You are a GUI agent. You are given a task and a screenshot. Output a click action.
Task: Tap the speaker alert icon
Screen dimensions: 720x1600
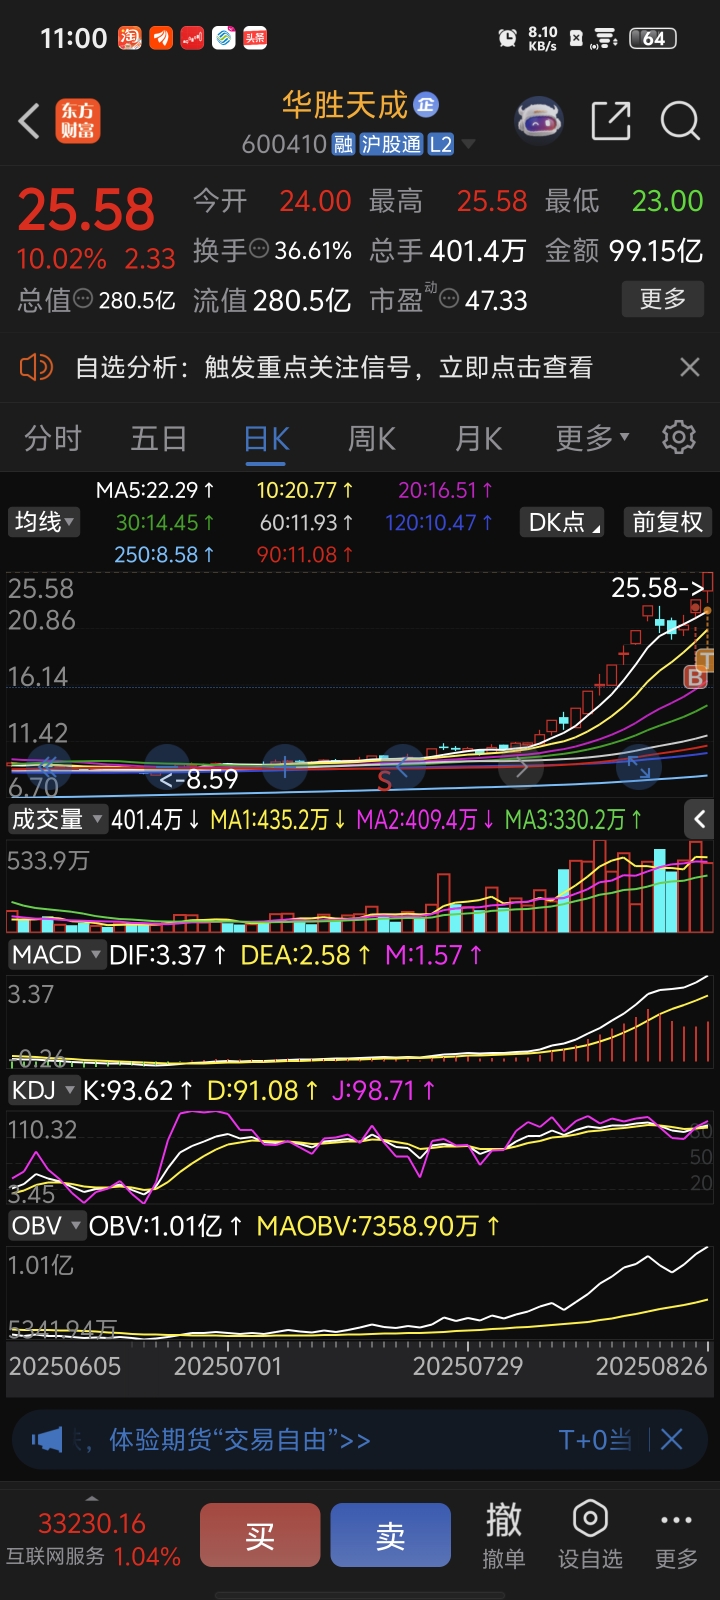click(x=36, y=367)
